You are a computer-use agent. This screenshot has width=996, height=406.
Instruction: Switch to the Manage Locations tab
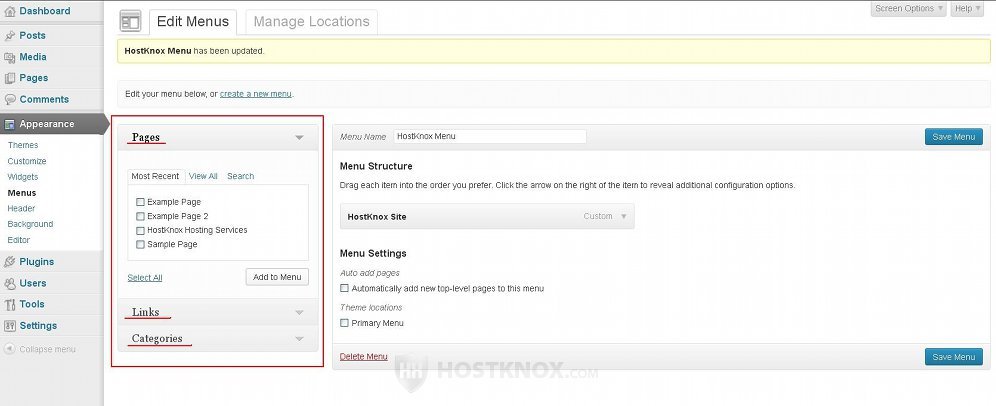(311, 22)
